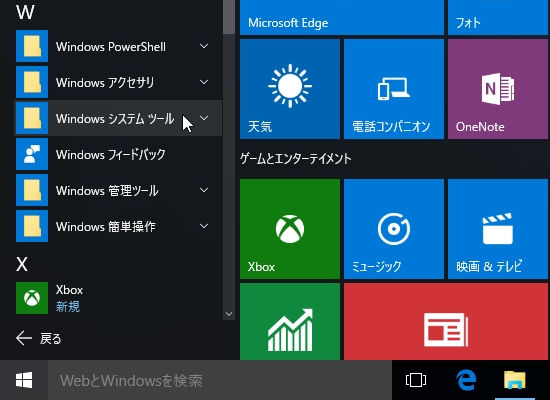The height and width of the screenshot is (400, 550).
Task: Open the ミュージック tile
Action: [394, 229]
